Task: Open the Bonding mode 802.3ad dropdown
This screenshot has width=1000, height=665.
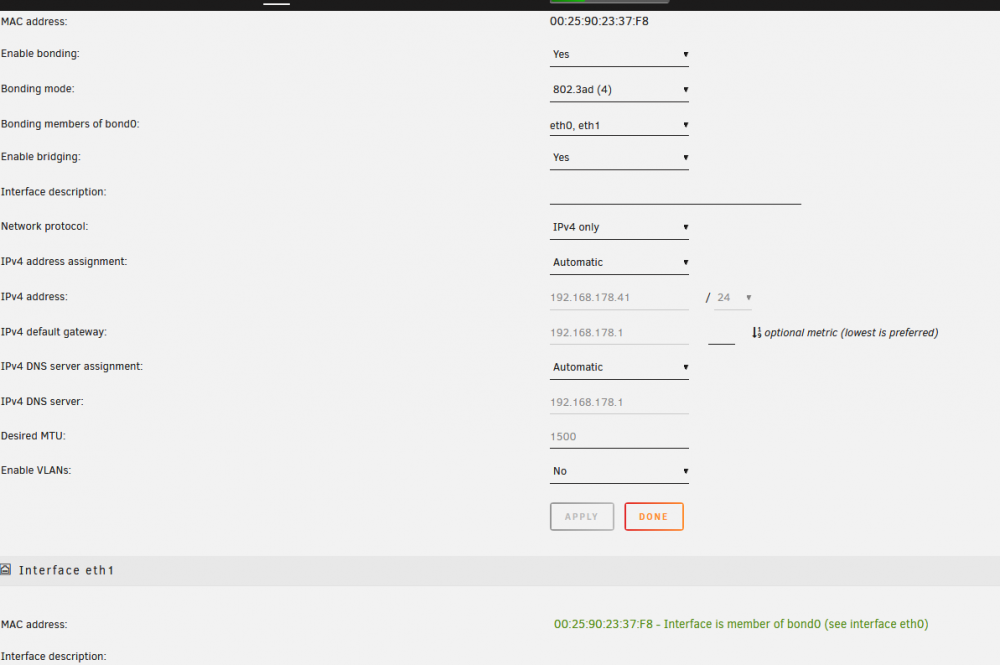Action: click(x=619, y=89)
